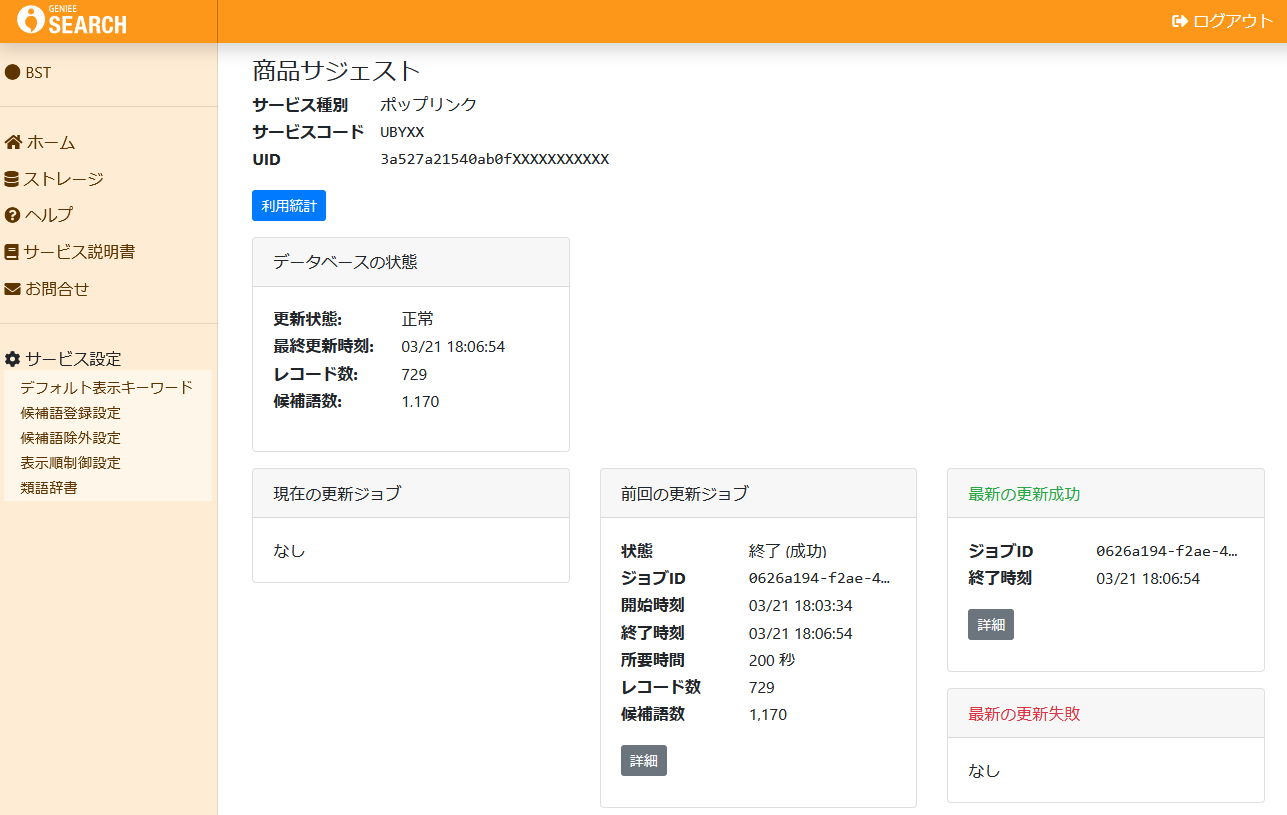
Task: Click 詳細 button in 最新の更新成功 card
Action: (991, 624)
